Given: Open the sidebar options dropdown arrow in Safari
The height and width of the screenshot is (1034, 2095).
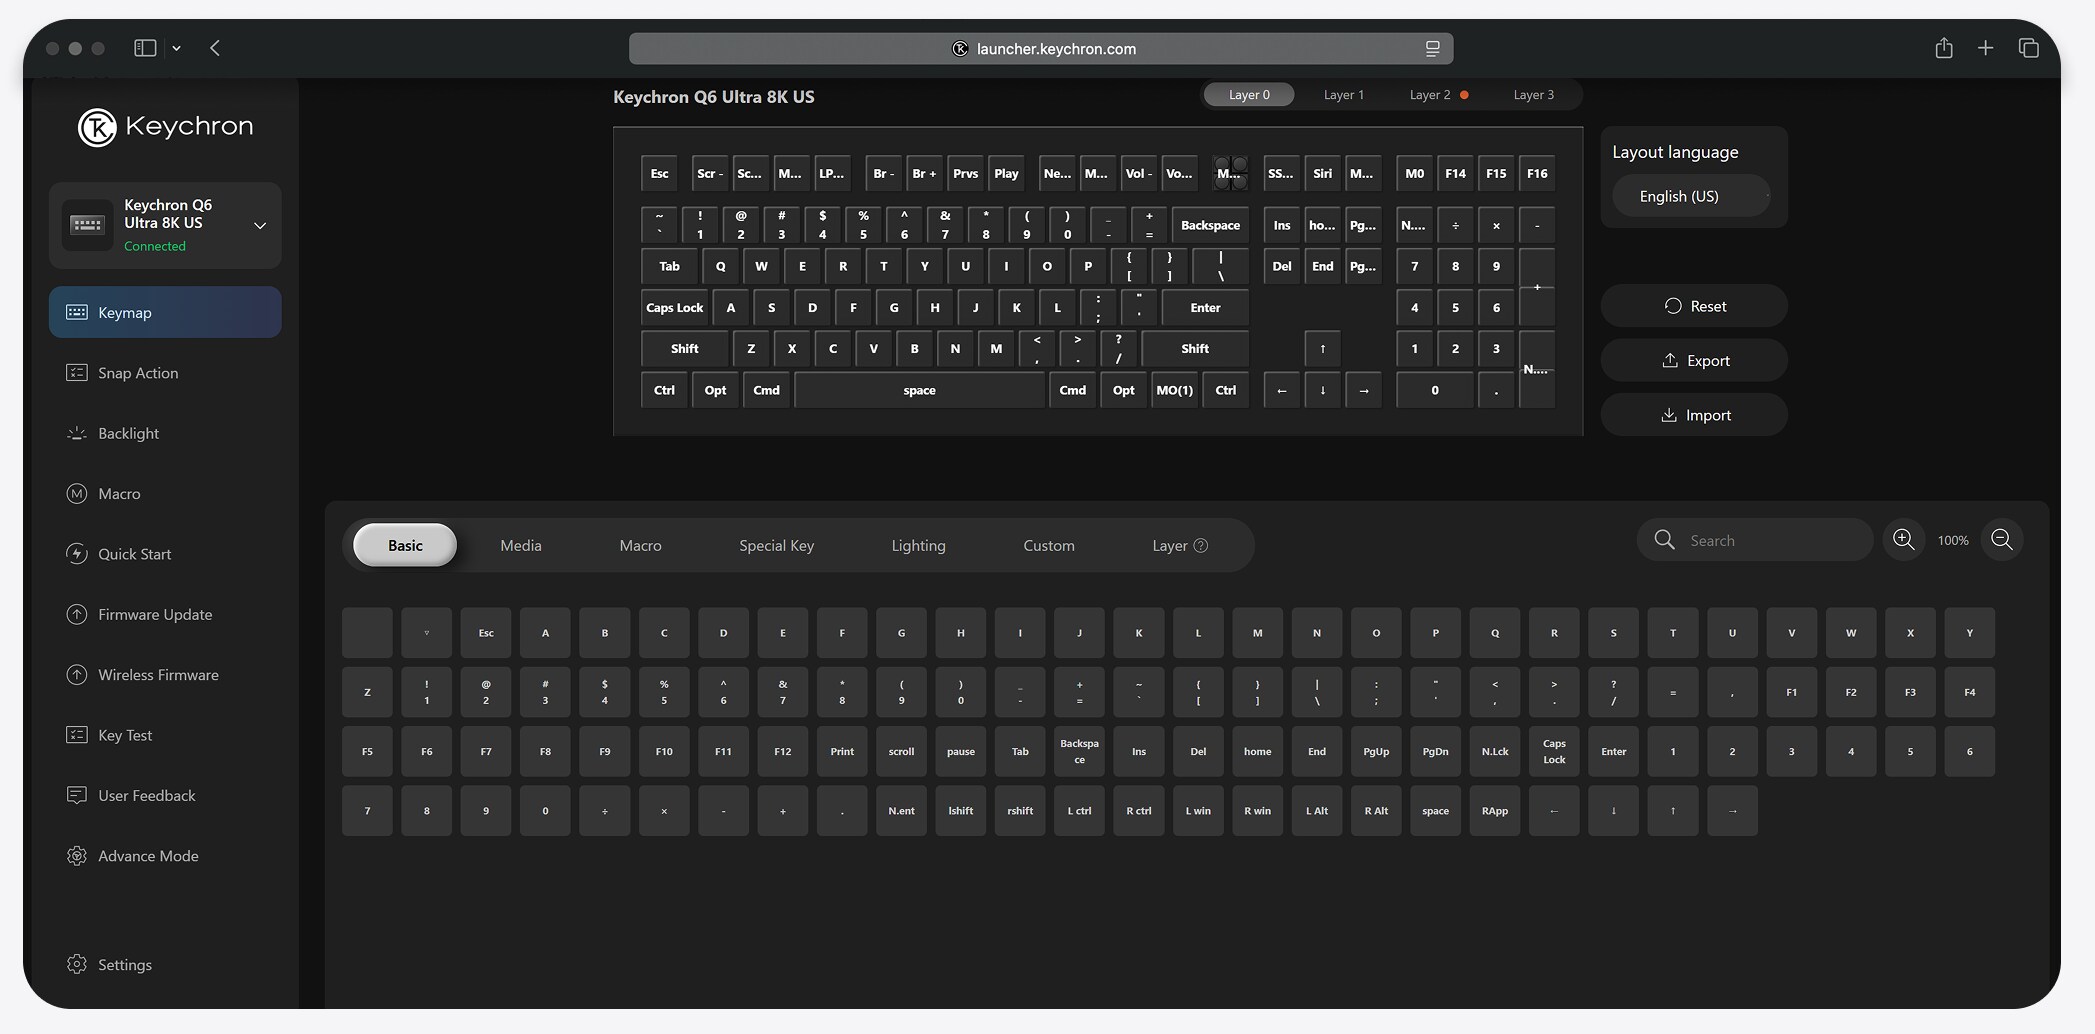Looking at the screenshot, I should click(x=176, y=48).
